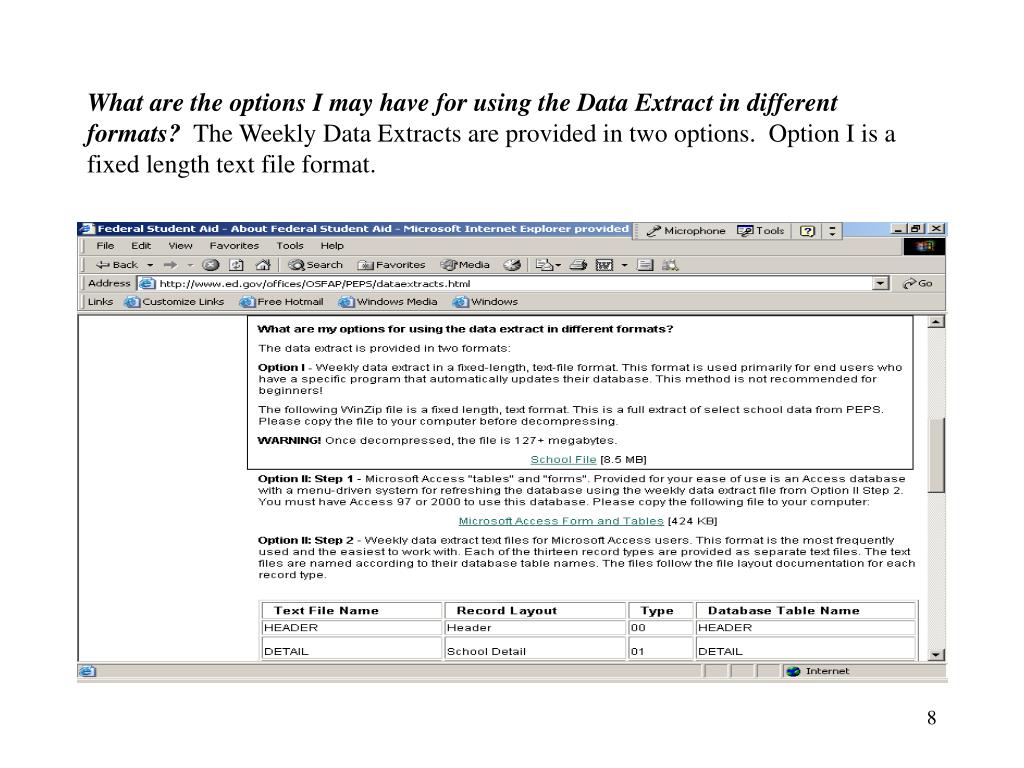Screen dimensions: 1024x768
Task: Click the 'School Detail' record layout cell
Action: point(535,650)
